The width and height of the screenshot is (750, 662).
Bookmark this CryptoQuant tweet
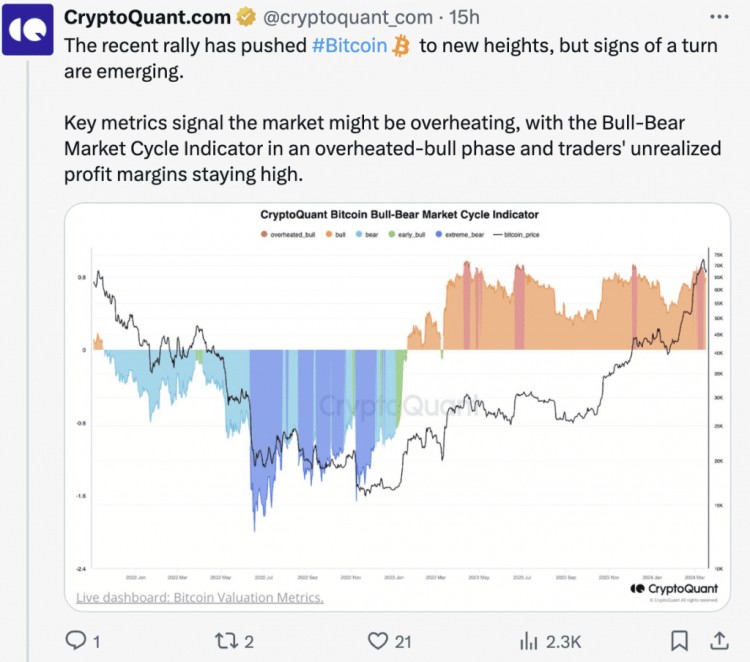[x=680, y=640]
